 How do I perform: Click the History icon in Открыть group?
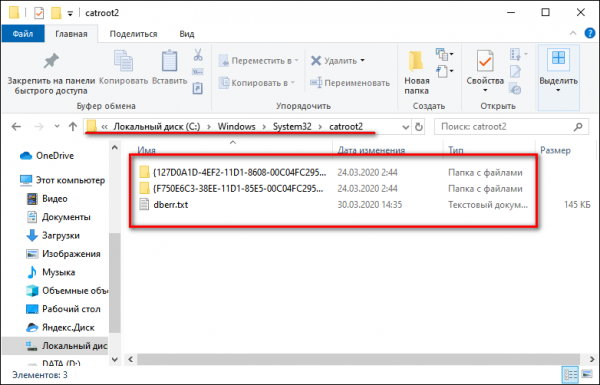click(x=515, y=89)
